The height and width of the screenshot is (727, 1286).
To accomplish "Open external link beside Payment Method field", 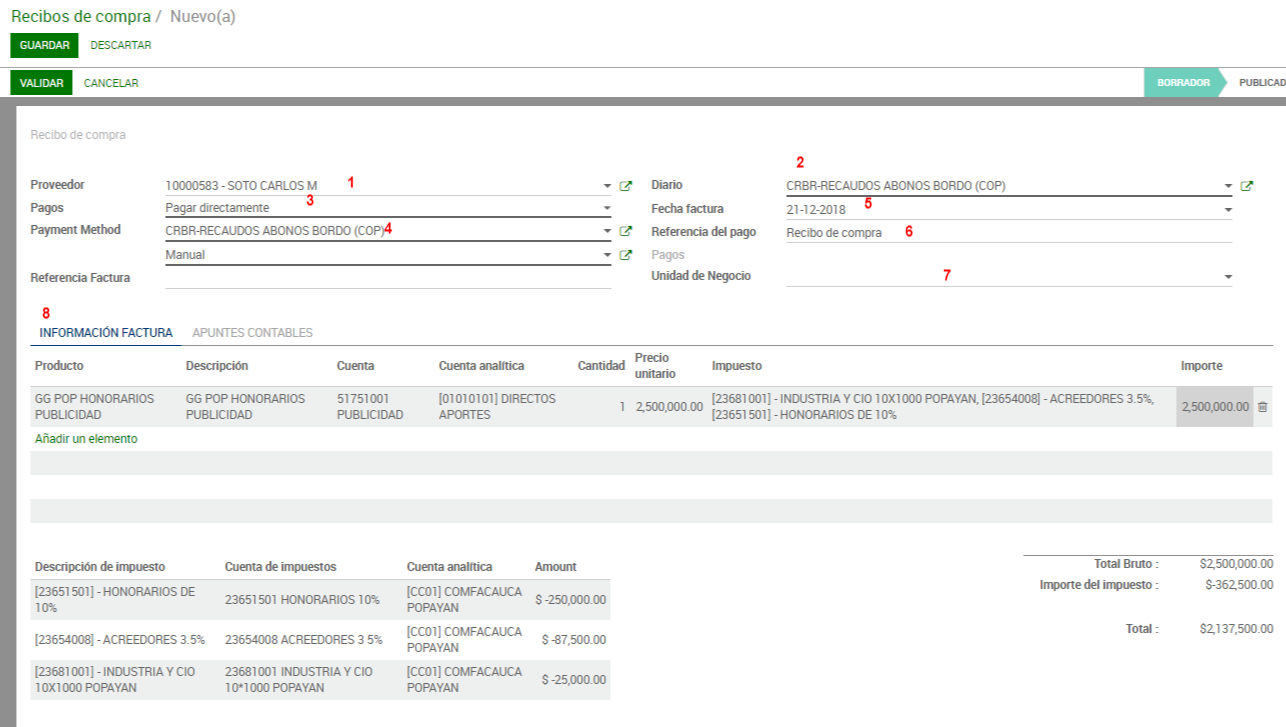I will click(x=626, y=231).
